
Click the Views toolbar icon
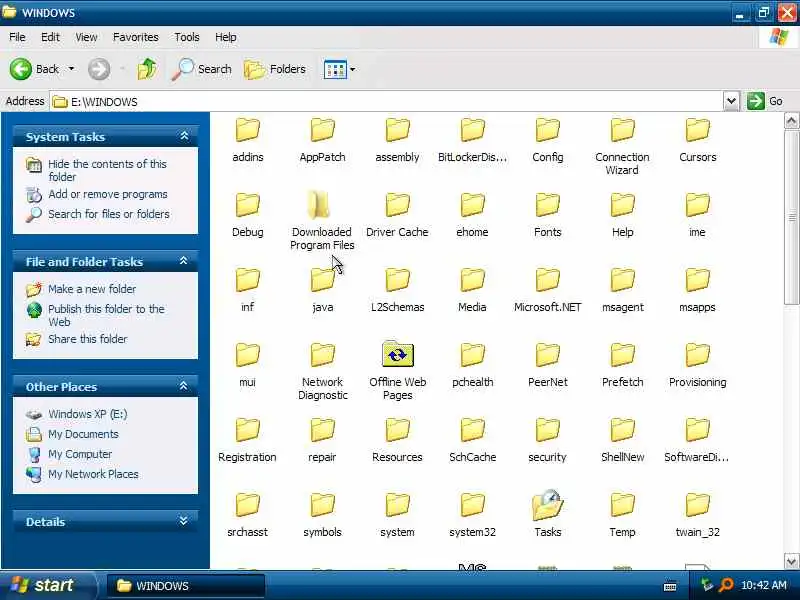click(335, 69)
